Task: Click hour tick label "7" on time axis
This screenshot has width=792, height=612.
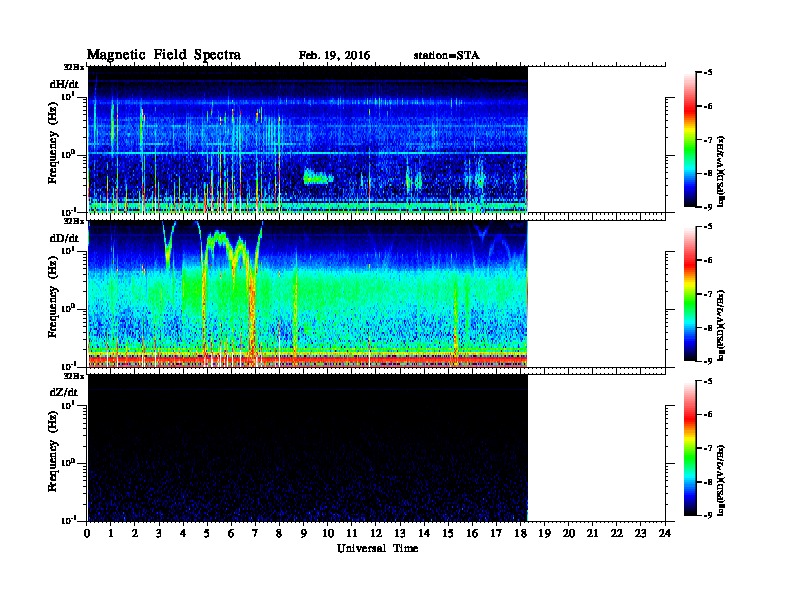Action: coord(256,534)
